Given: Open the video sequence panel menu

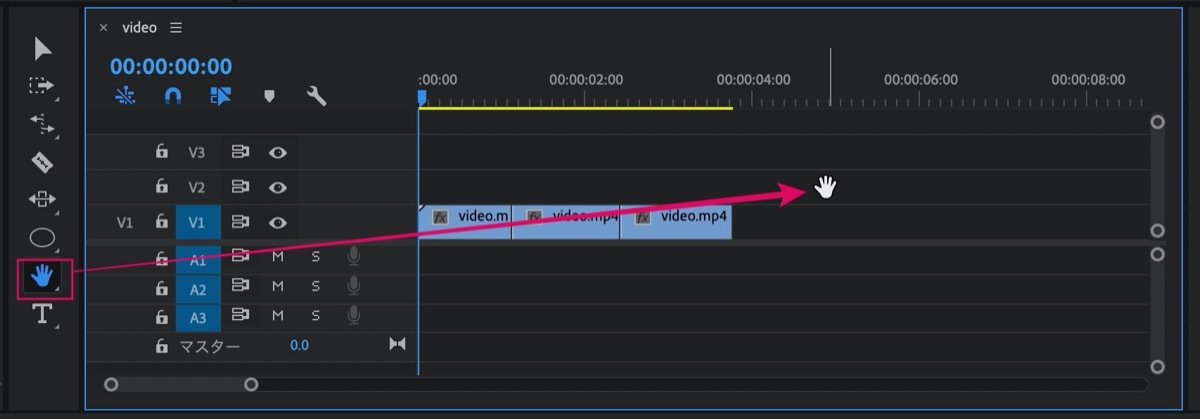Looking at the screenshot, I should (176, 28).
